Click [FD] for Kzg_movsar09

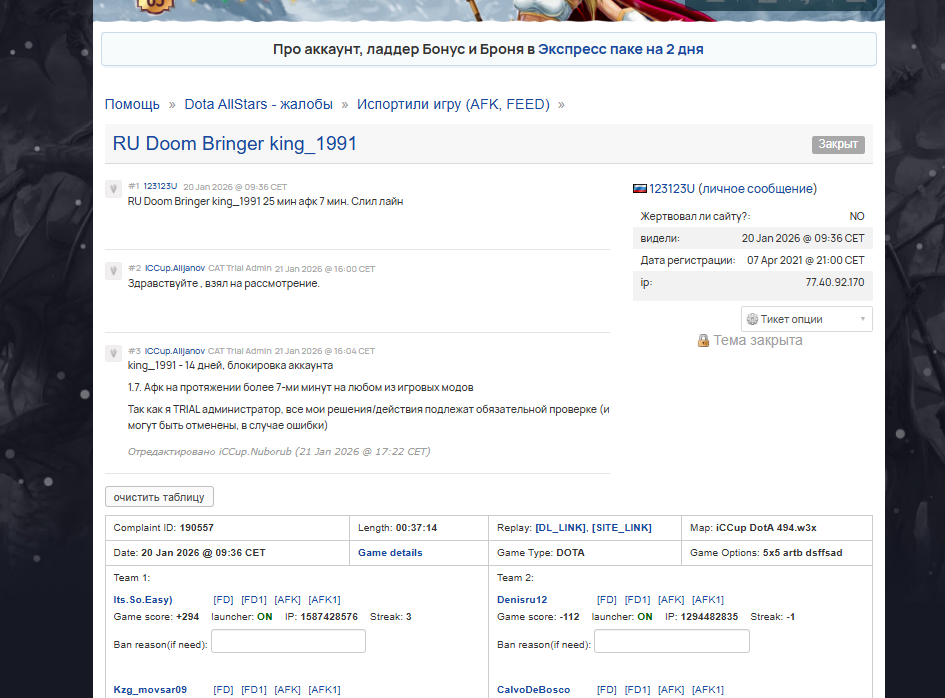click(x=223, y=690)
